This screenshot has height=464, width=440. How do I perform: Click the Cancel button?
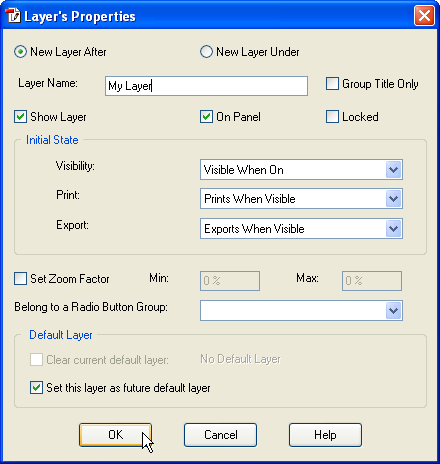[220, 435]
